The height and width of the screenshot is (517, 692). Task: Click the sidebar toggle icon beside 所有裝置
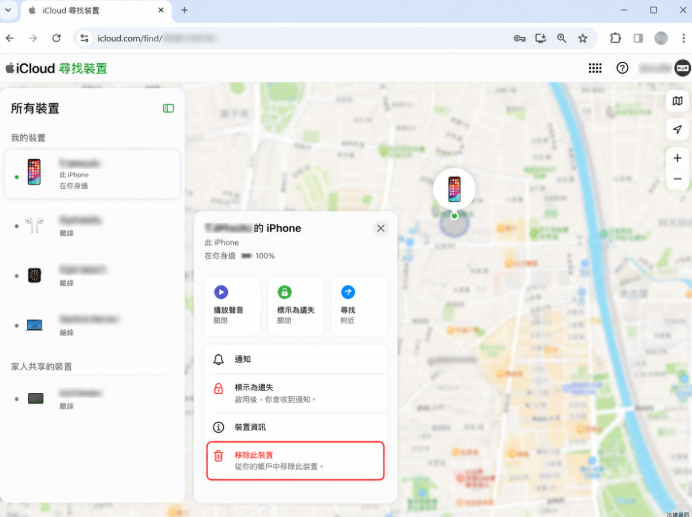click(168, 108)
